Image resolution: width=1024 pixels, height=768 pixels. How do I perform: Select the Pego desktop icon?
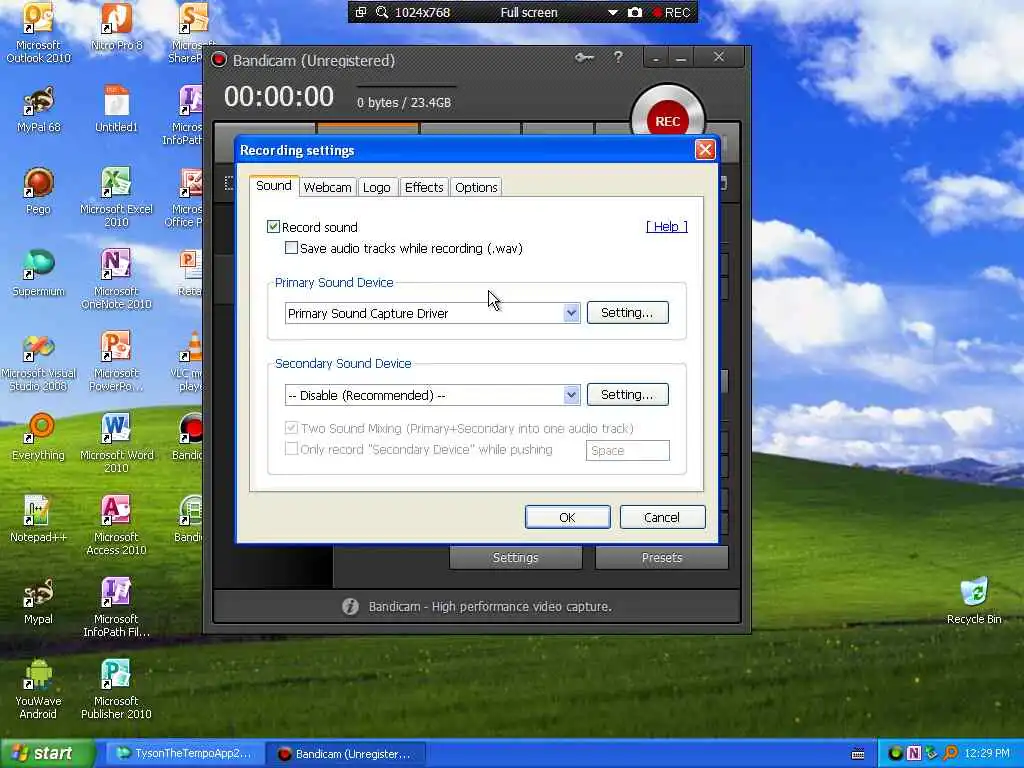click(38, 191)
